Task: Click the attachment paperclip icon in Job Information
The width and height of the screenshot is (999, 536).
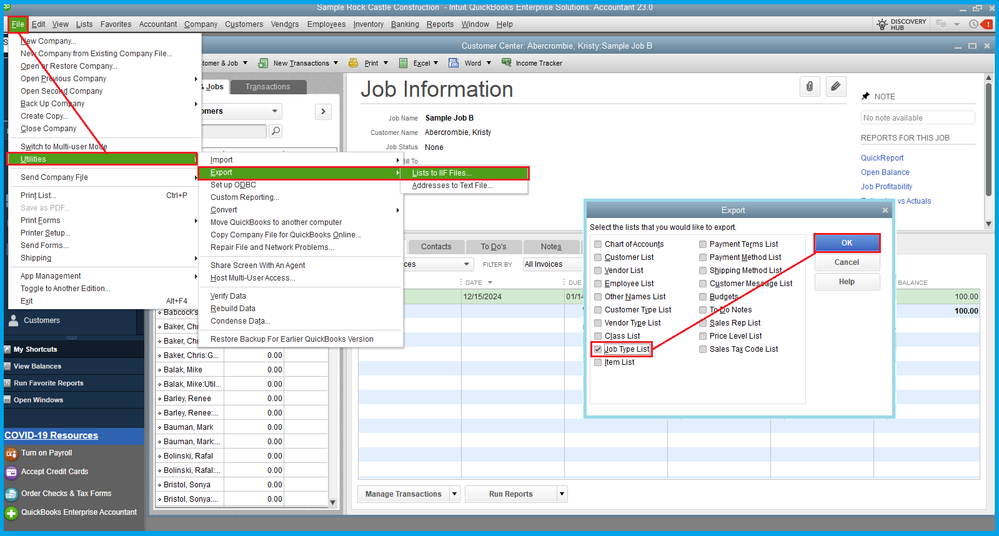Action: coord(809,86)
